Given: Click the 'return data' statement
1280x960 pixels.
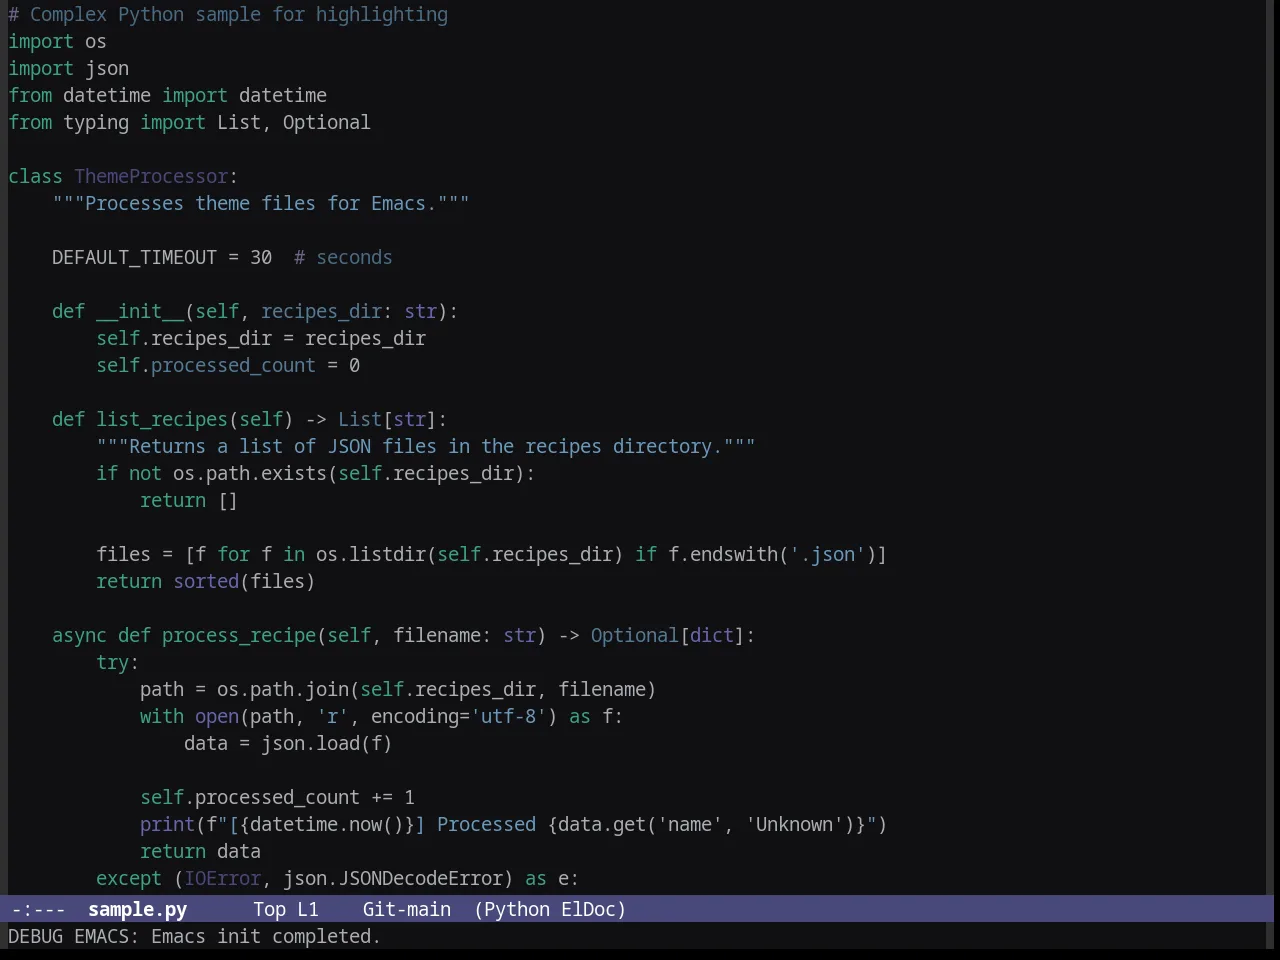Looking at the screenshot, I should click(x=200, y=851).
